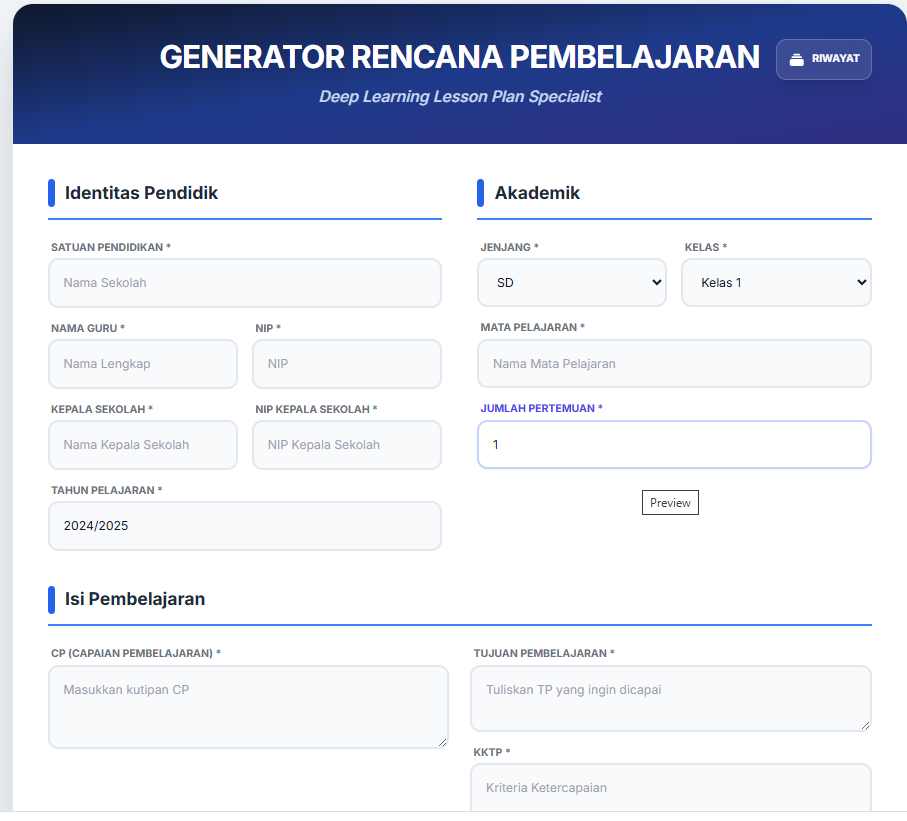
Task: Focus the Nama Sekolah input field
Action: click(x=244, y=283)
